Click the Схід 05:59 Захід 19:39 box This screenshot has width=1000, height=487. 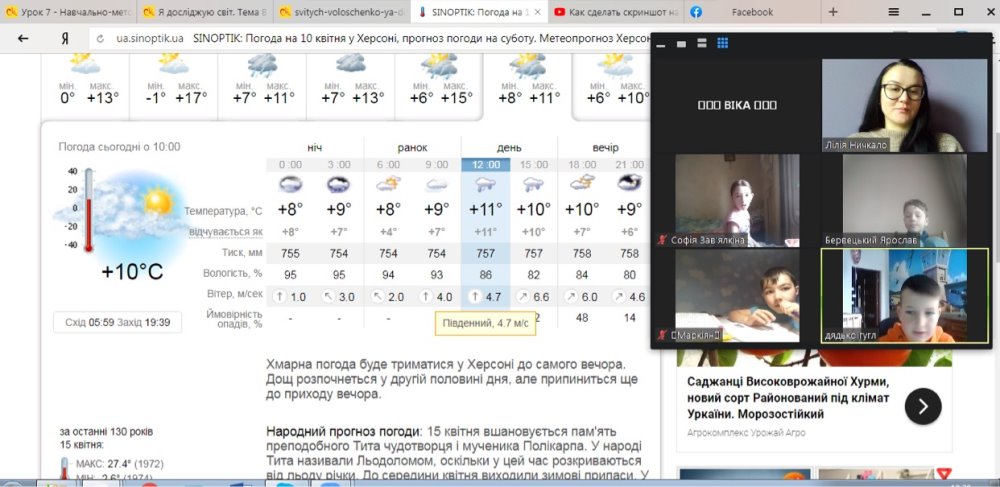(x=117, y=323)
